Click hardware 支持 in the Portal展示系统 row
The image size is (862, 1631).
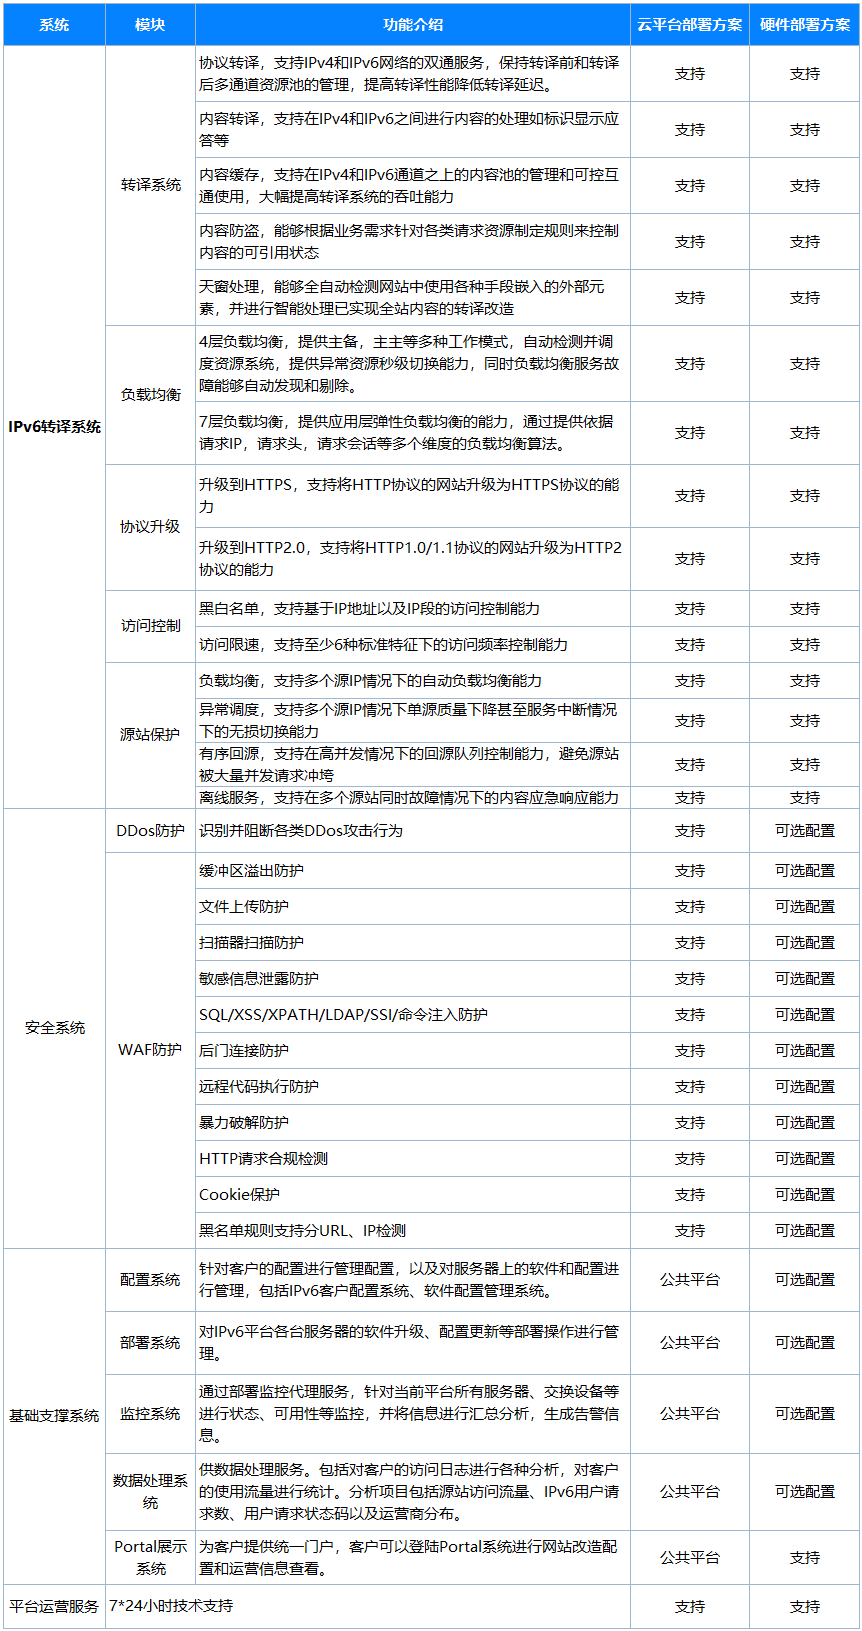coord(805,1558)
